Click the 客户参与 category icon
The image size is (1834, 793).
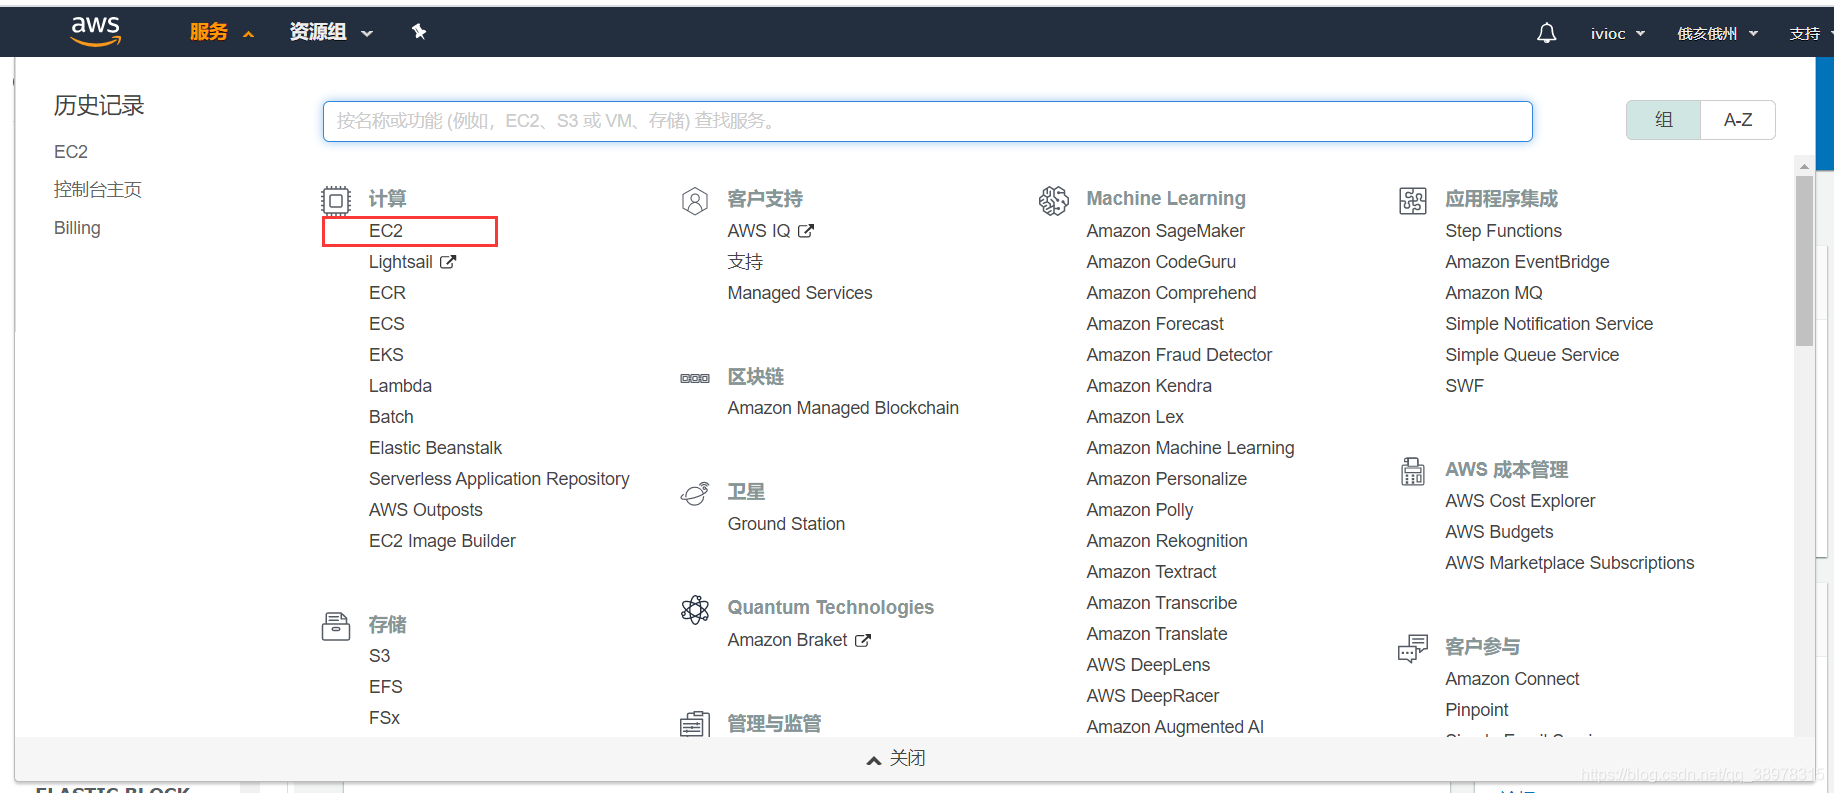pos(1413,648)
